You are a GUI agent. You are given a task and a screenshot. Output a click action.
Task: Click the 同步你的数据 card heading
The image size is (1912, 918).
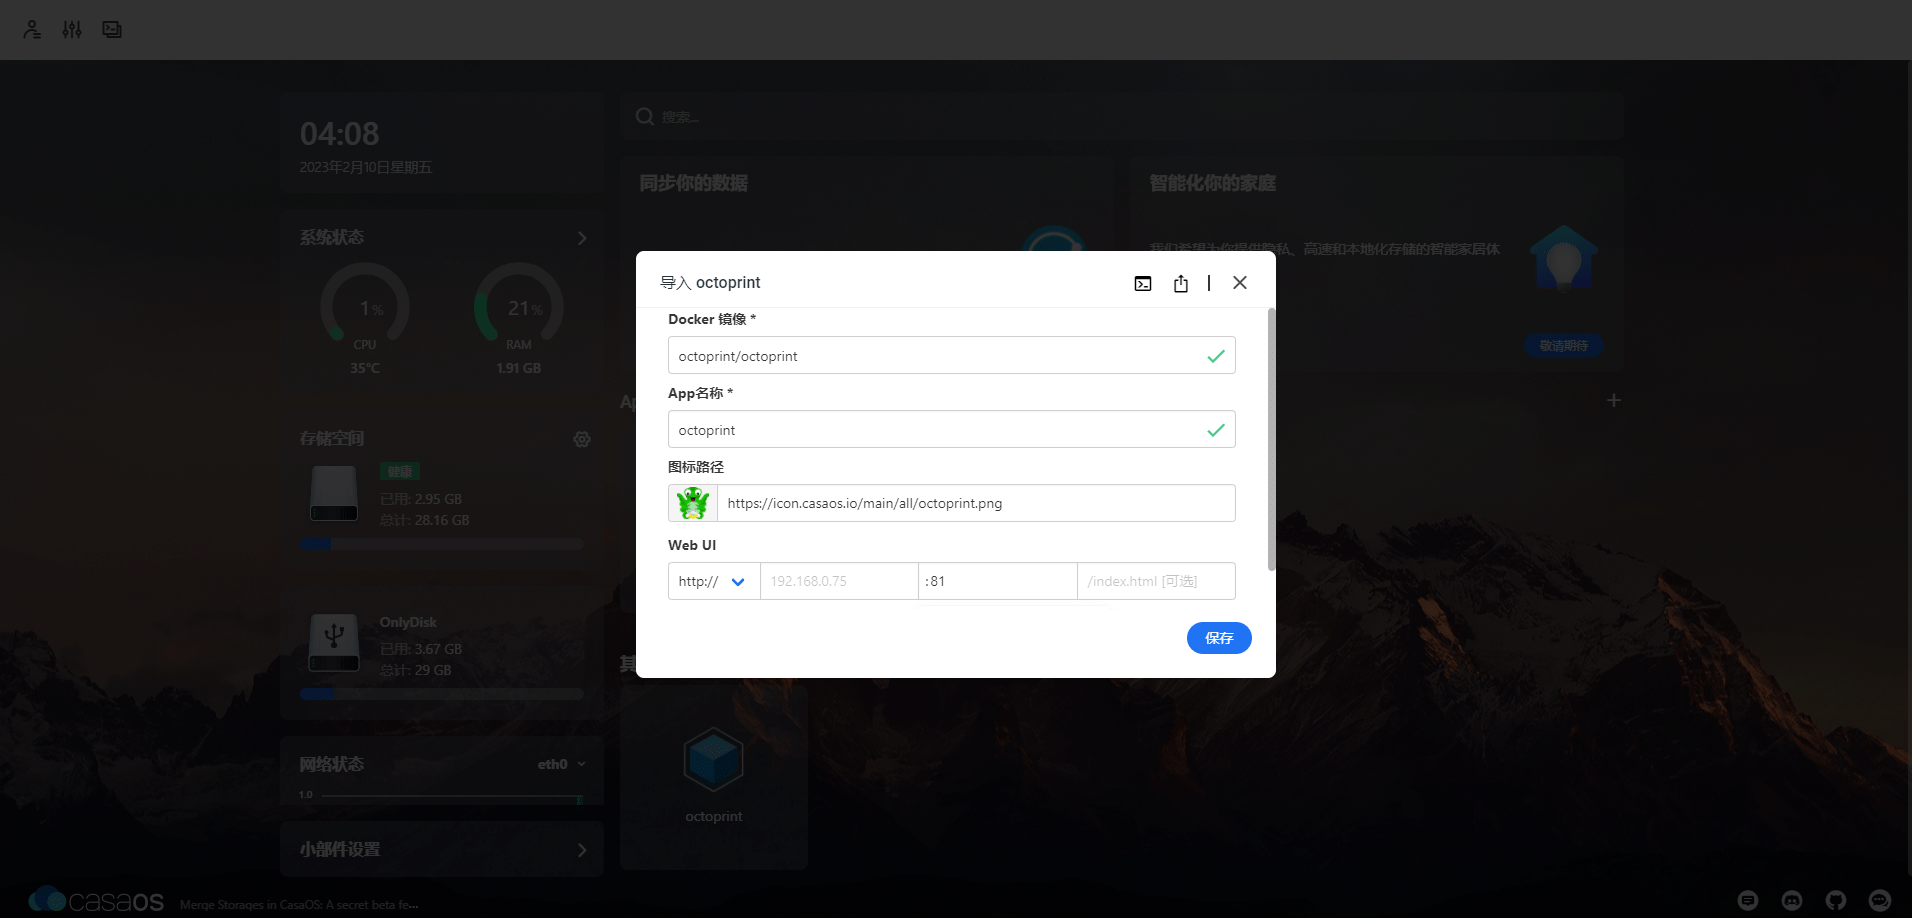694,183
